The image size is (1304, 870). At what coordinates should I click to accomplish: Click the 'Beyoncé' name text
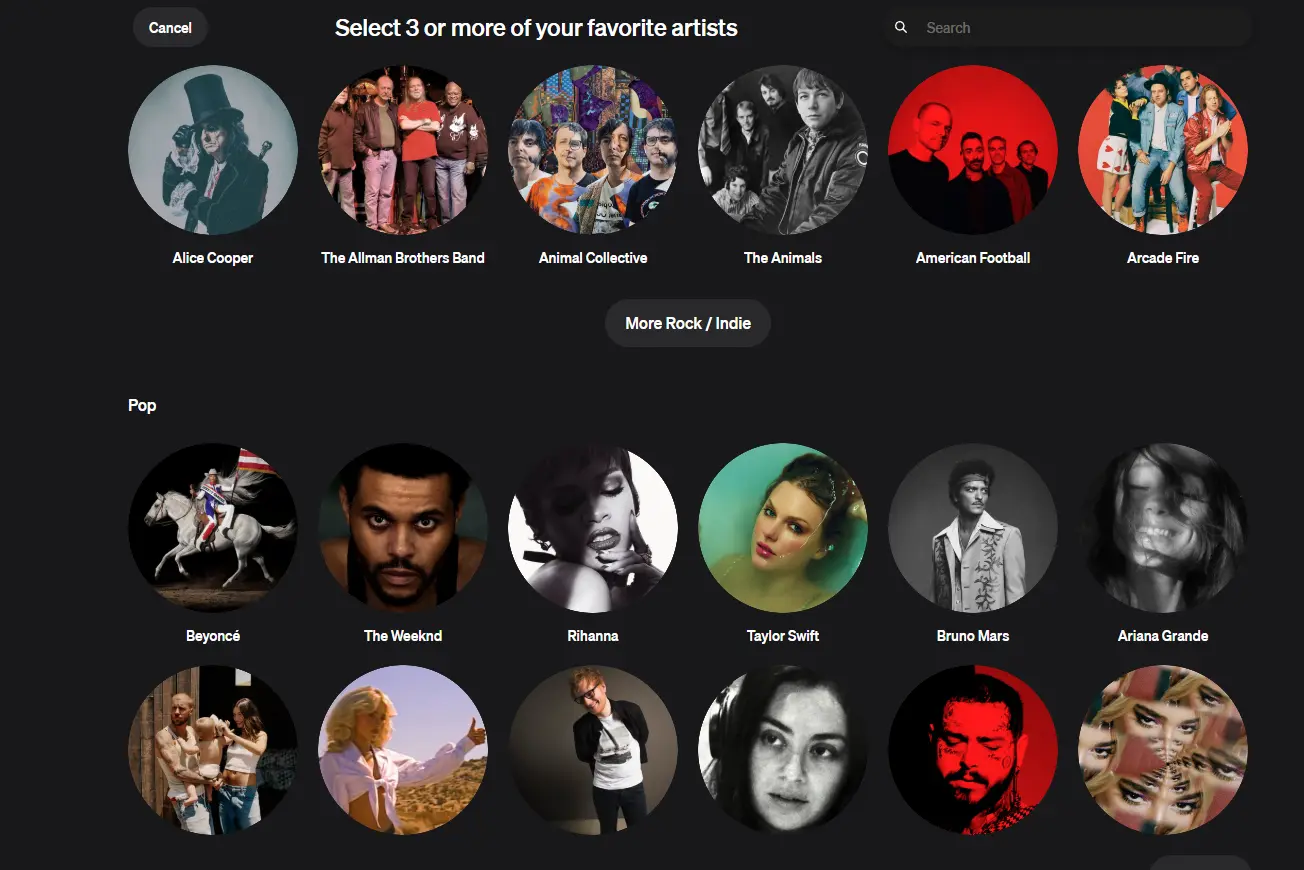click(213, 636)
